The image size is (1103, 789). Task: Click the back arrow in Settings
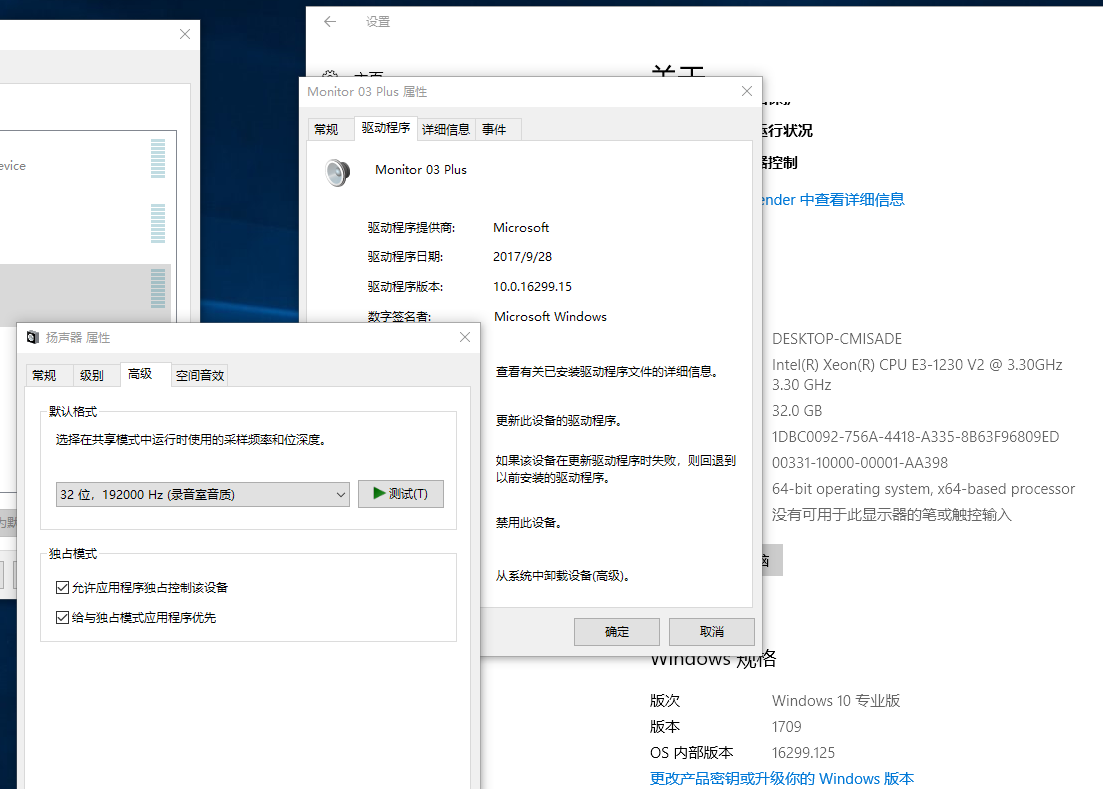(330, 21)
